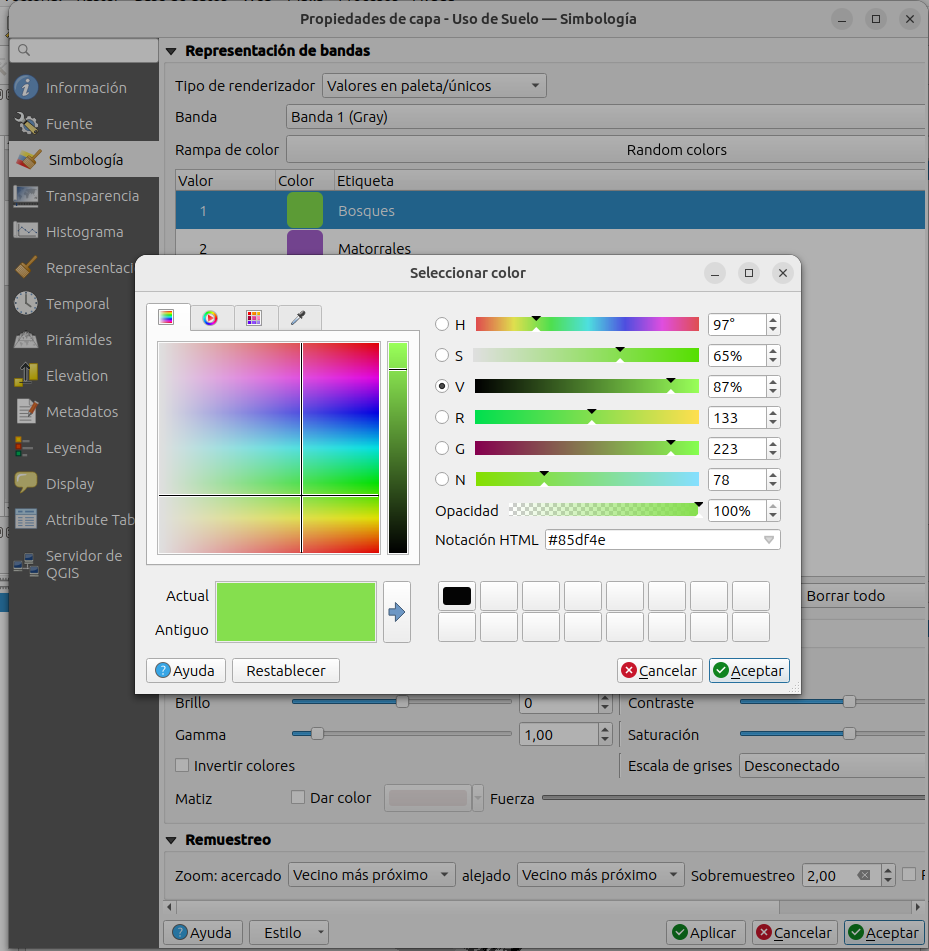Enable the Invertir colores checkbox
Image resolution: width=929 pixels, height=951 pixels.
coord(182,766)
